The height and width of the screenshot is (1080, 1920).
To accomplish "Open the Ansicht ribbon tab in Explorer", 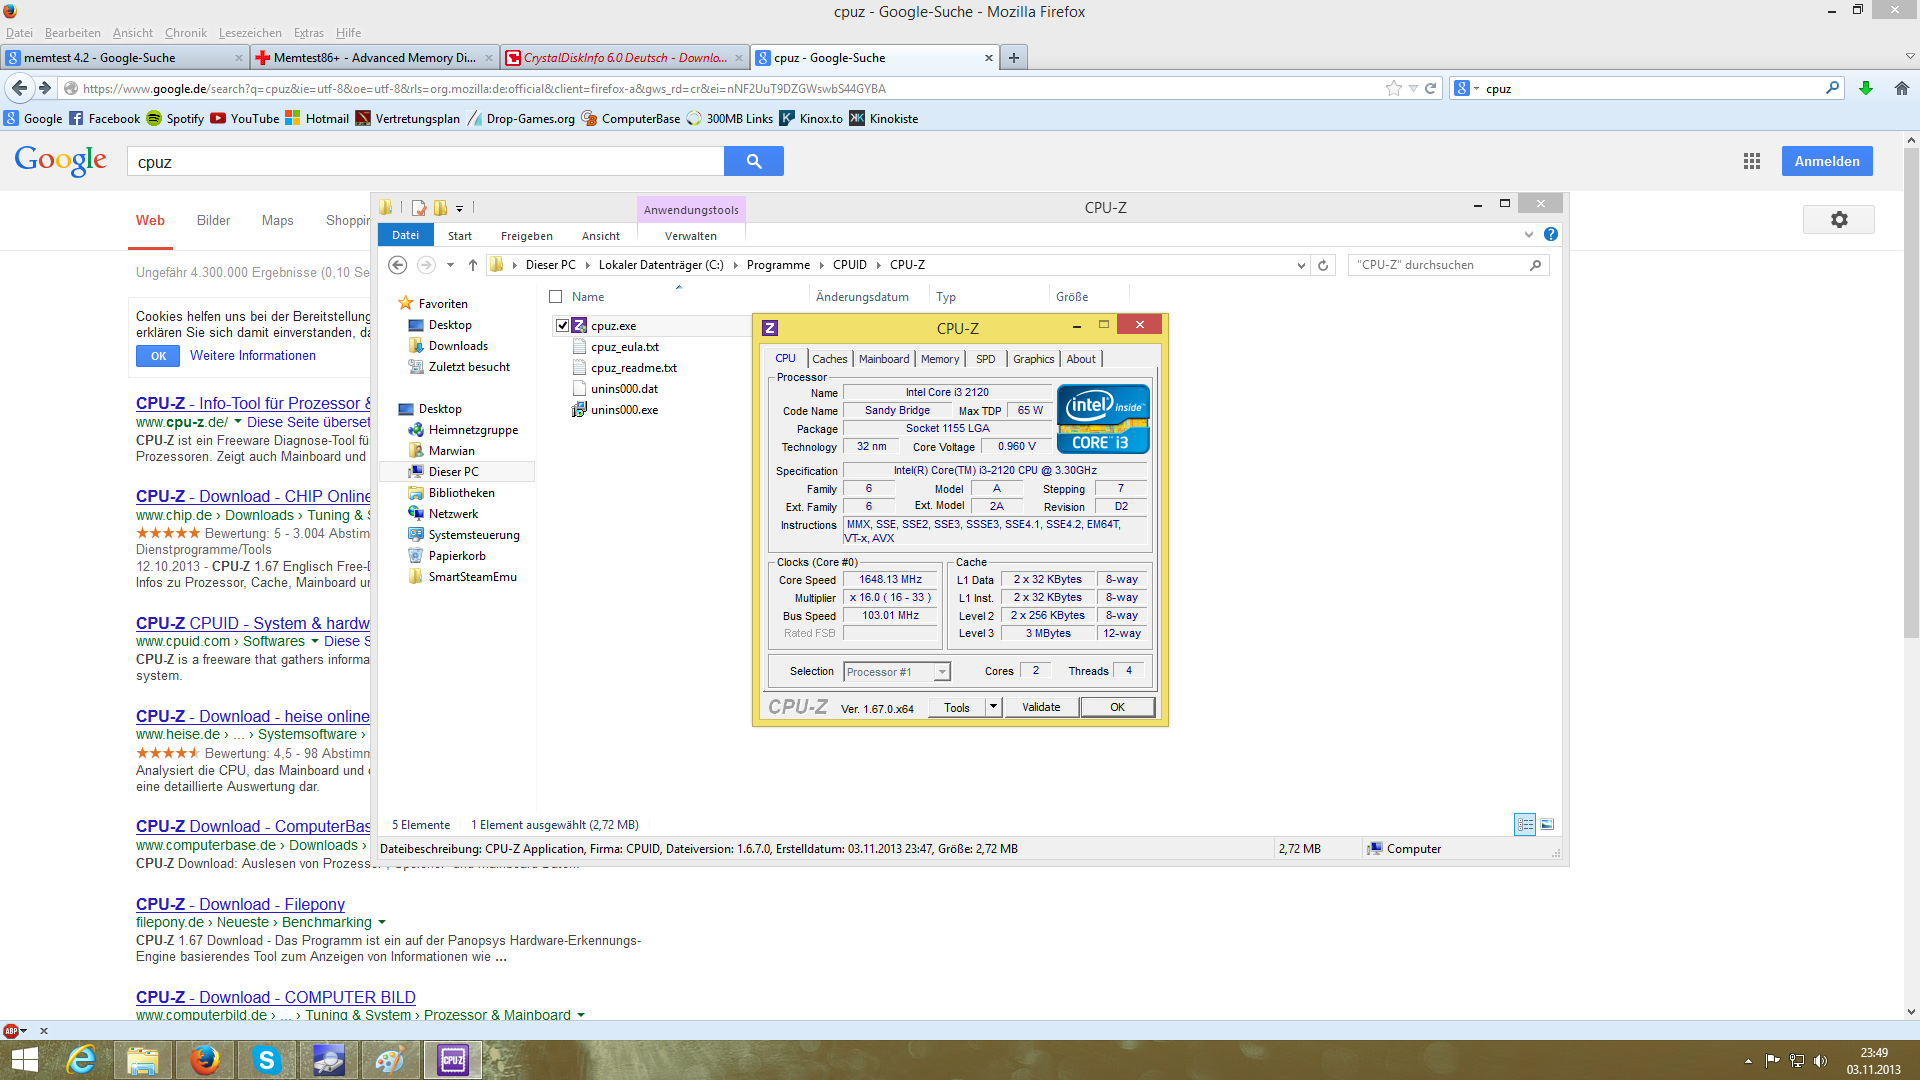I will click(x=600, y=236).
